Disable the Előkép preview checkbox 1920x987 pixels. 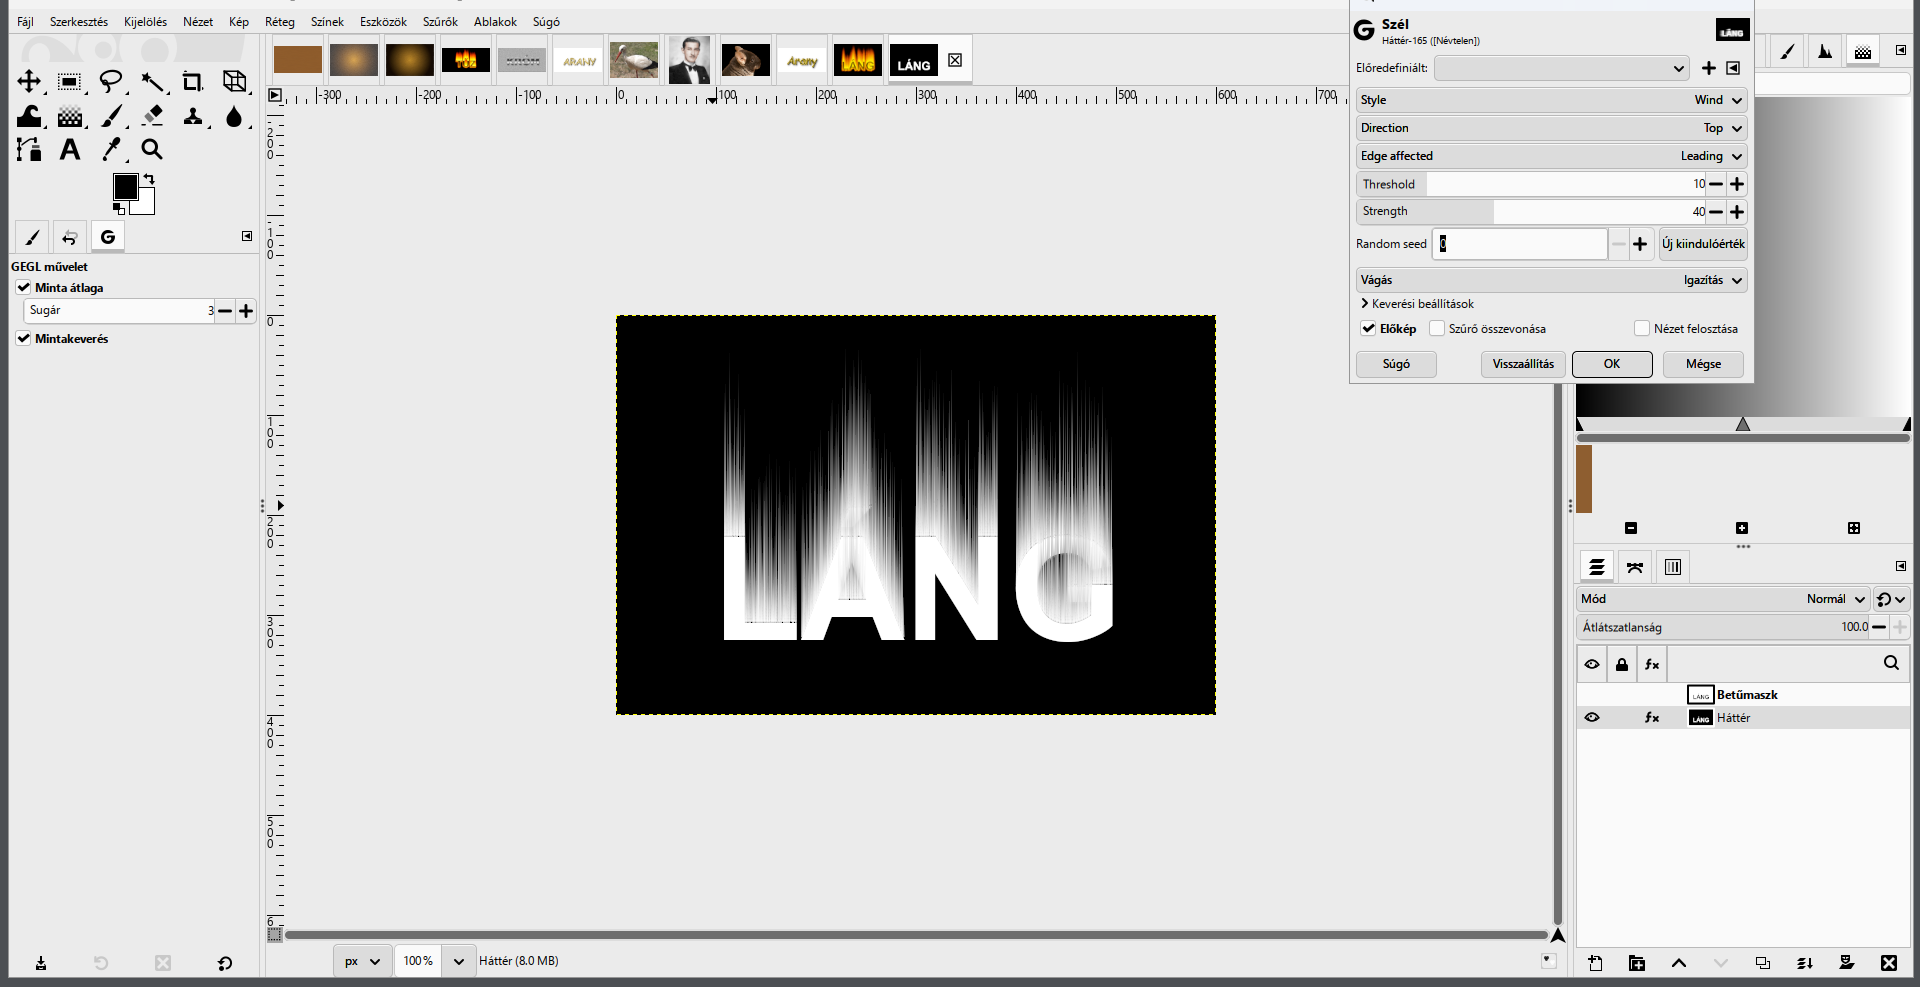click(x=1368, y=328)
